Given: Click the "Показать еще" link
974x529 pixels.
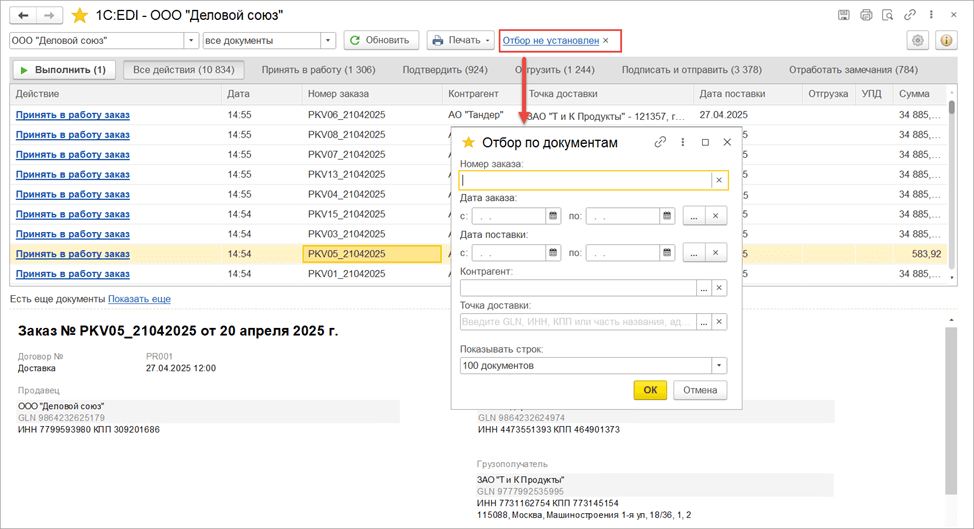Looking at the screenshot, I should (139, 299).
